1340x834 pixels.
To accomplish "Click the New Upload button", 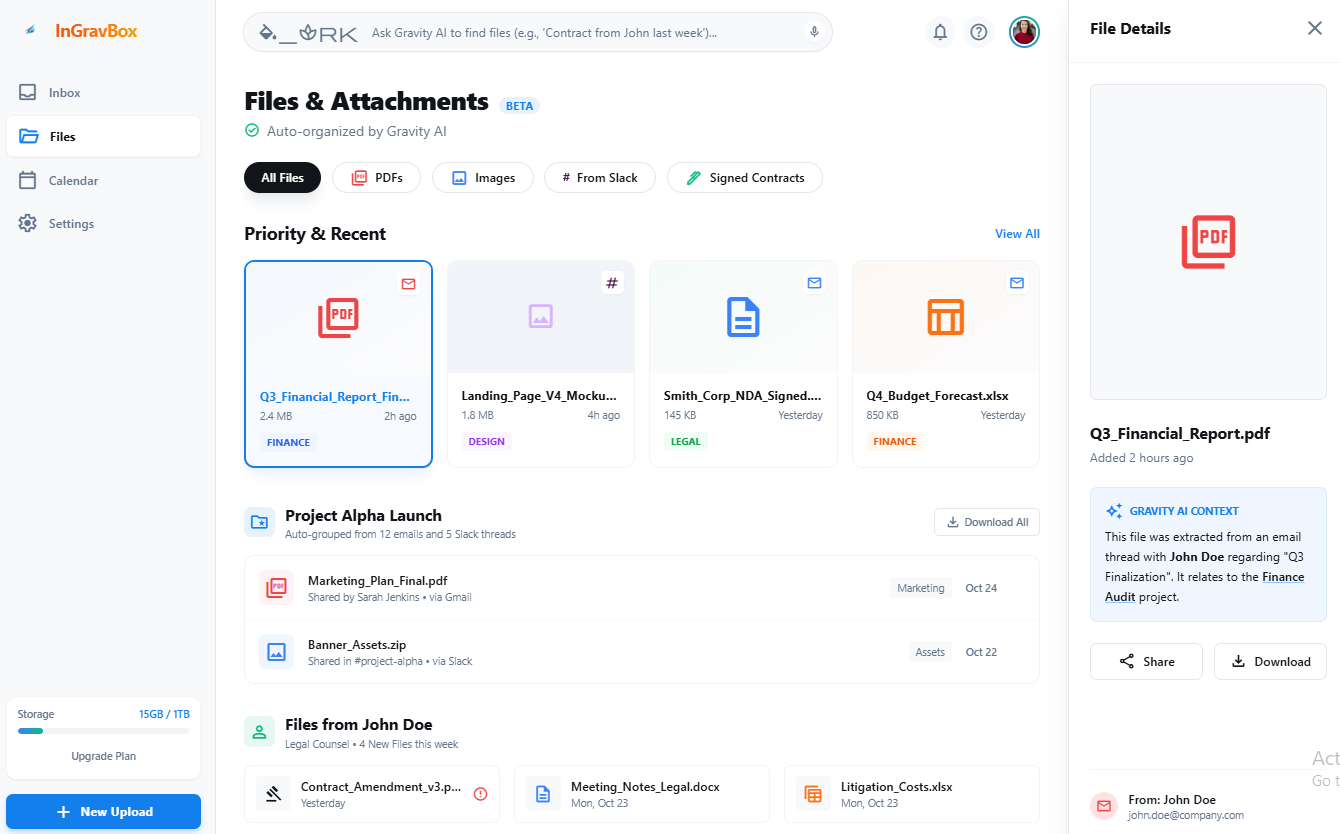I will point(103,812).
